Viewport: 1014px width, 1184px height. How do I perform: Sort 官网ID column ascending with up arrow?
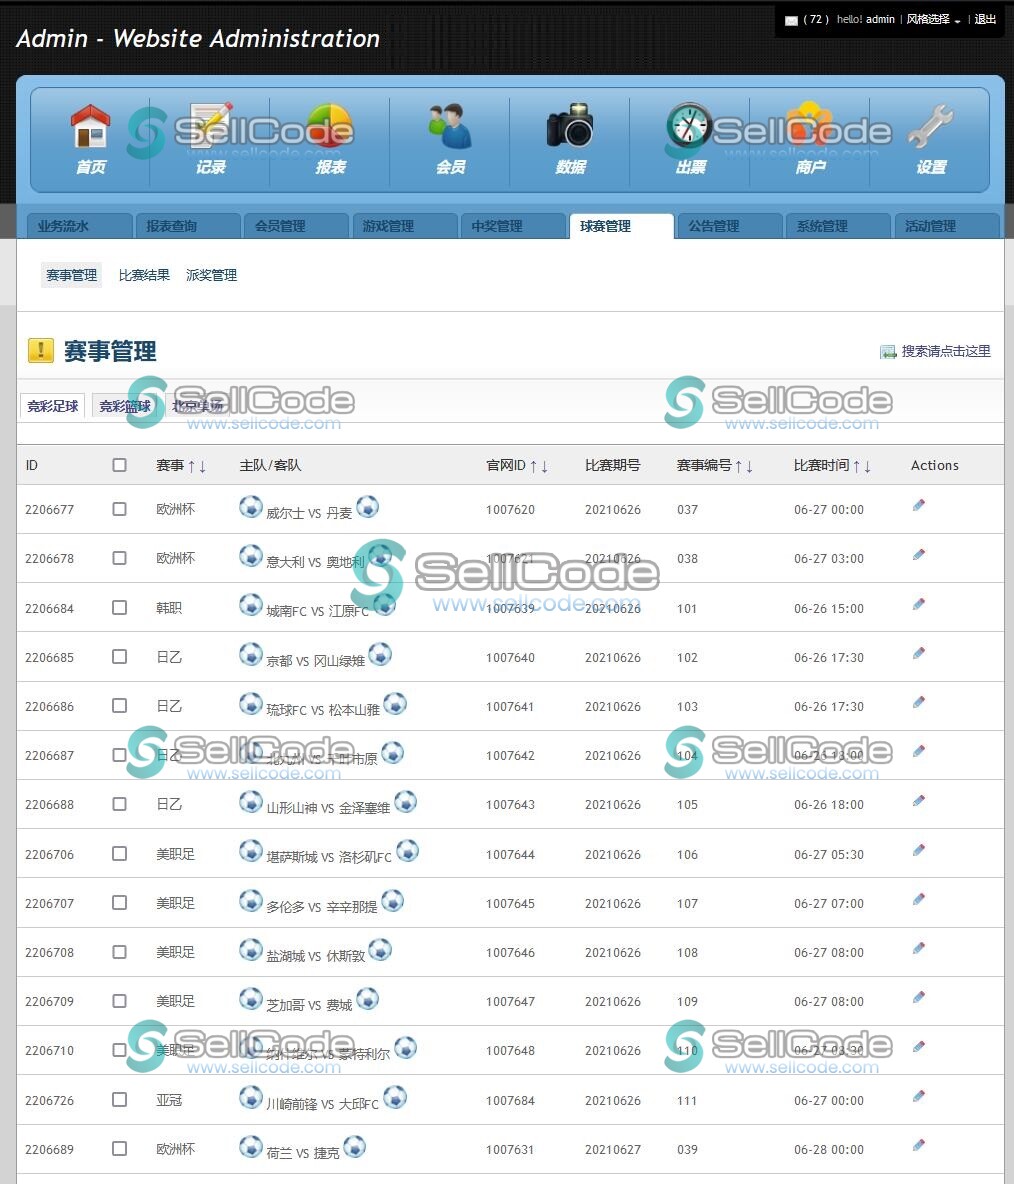[534, 467]
